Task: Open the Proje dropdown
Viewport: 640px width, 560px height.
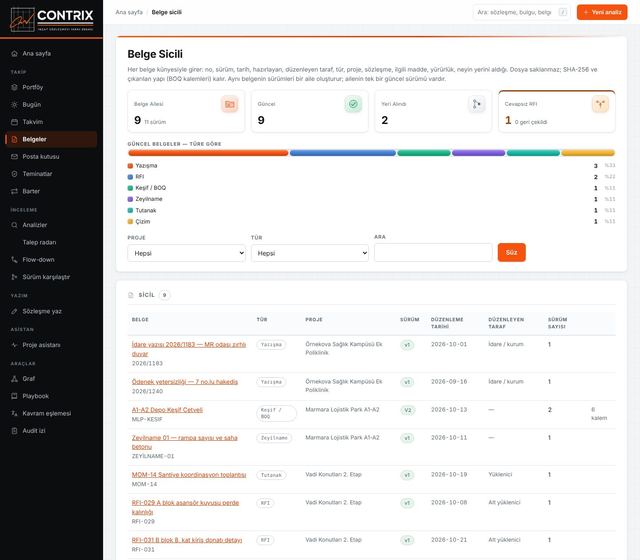Action: (x=187, y=253)
